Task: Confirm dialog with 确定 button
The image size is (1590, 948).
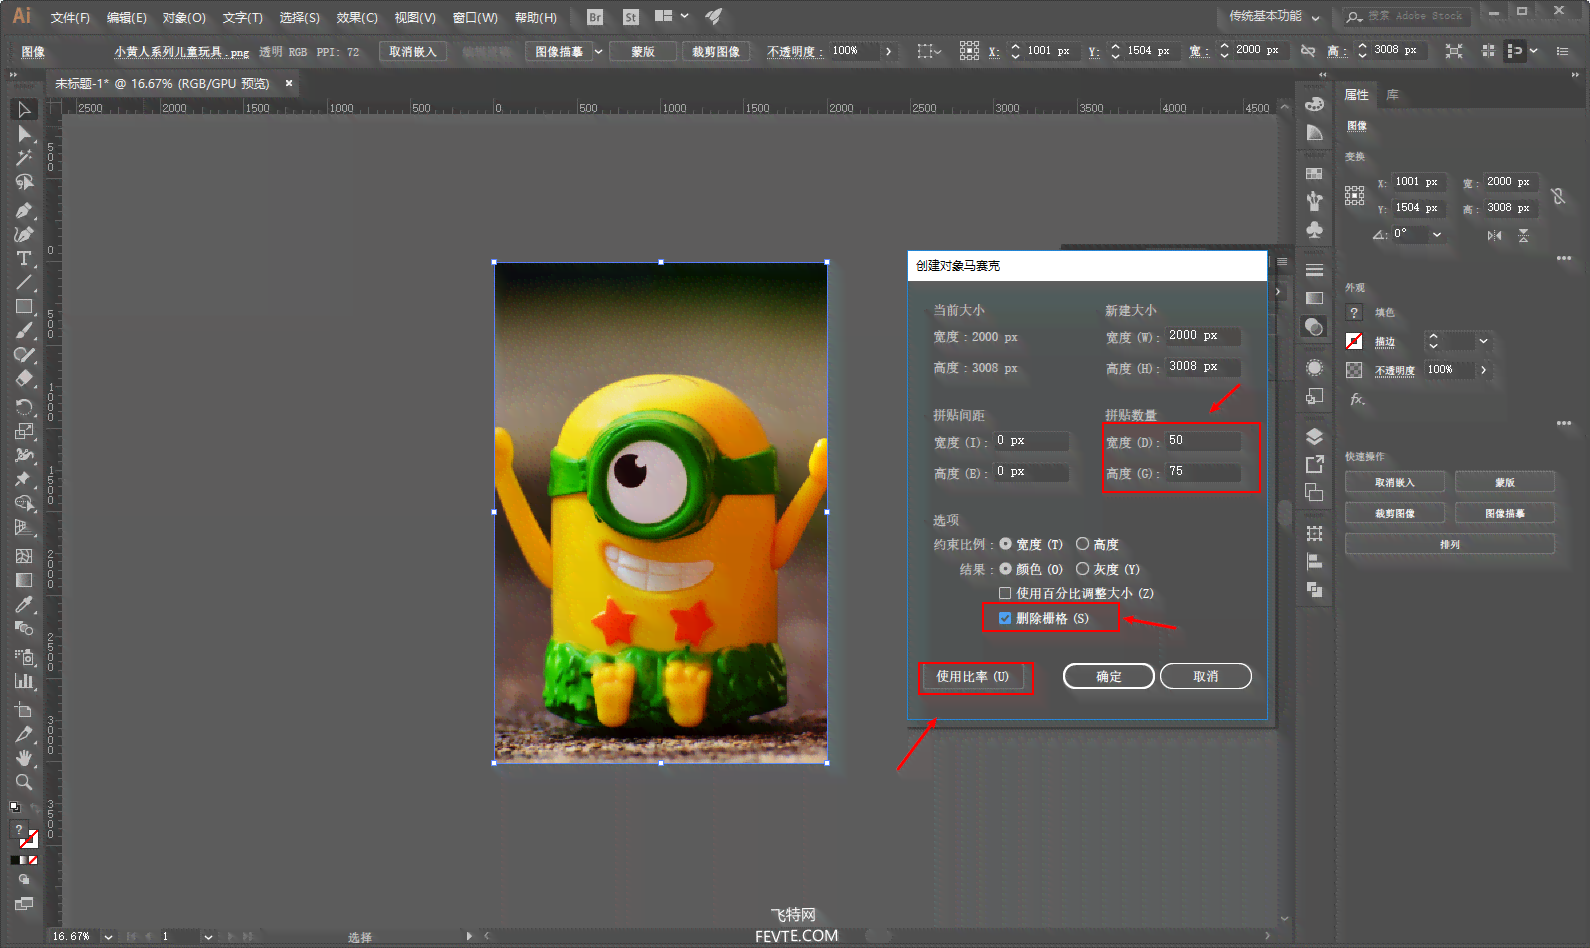Action: pos(1109,677)
